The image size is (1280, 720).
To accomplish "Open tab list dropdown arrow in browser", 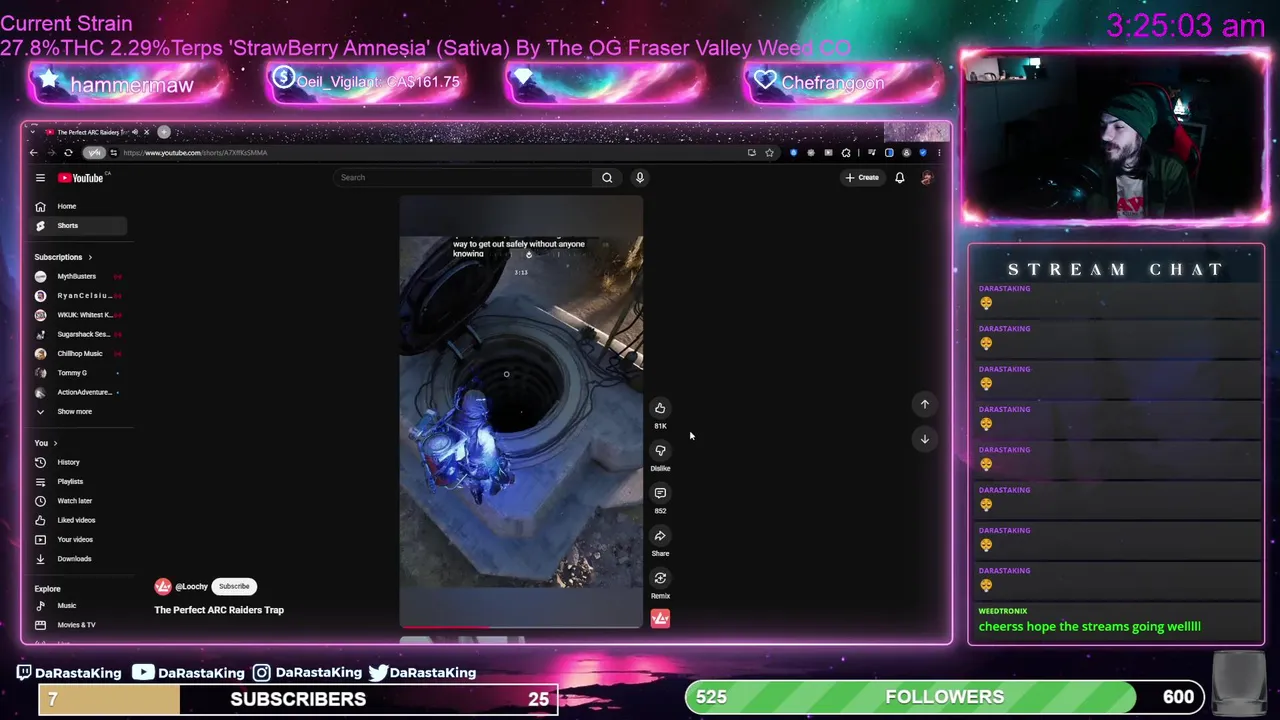I will (x=33, y=132).
